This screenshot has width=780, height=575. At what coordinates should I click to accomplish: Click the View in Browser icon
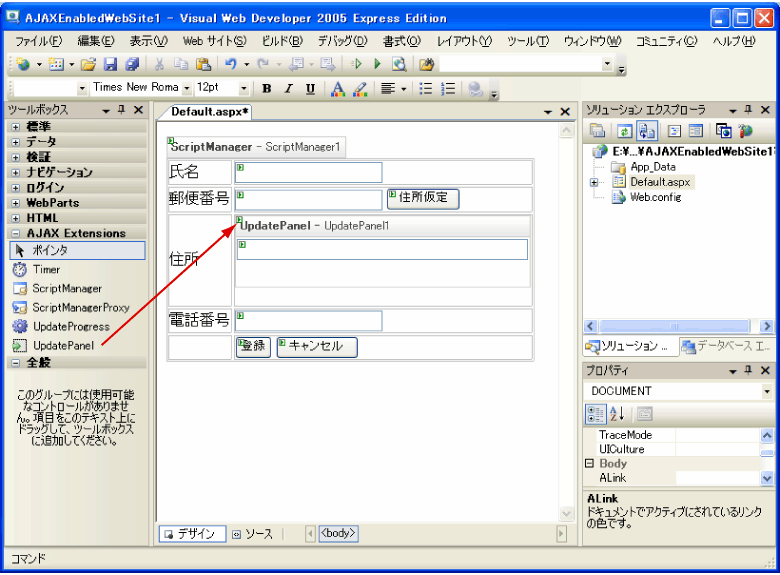click(399, 64)
